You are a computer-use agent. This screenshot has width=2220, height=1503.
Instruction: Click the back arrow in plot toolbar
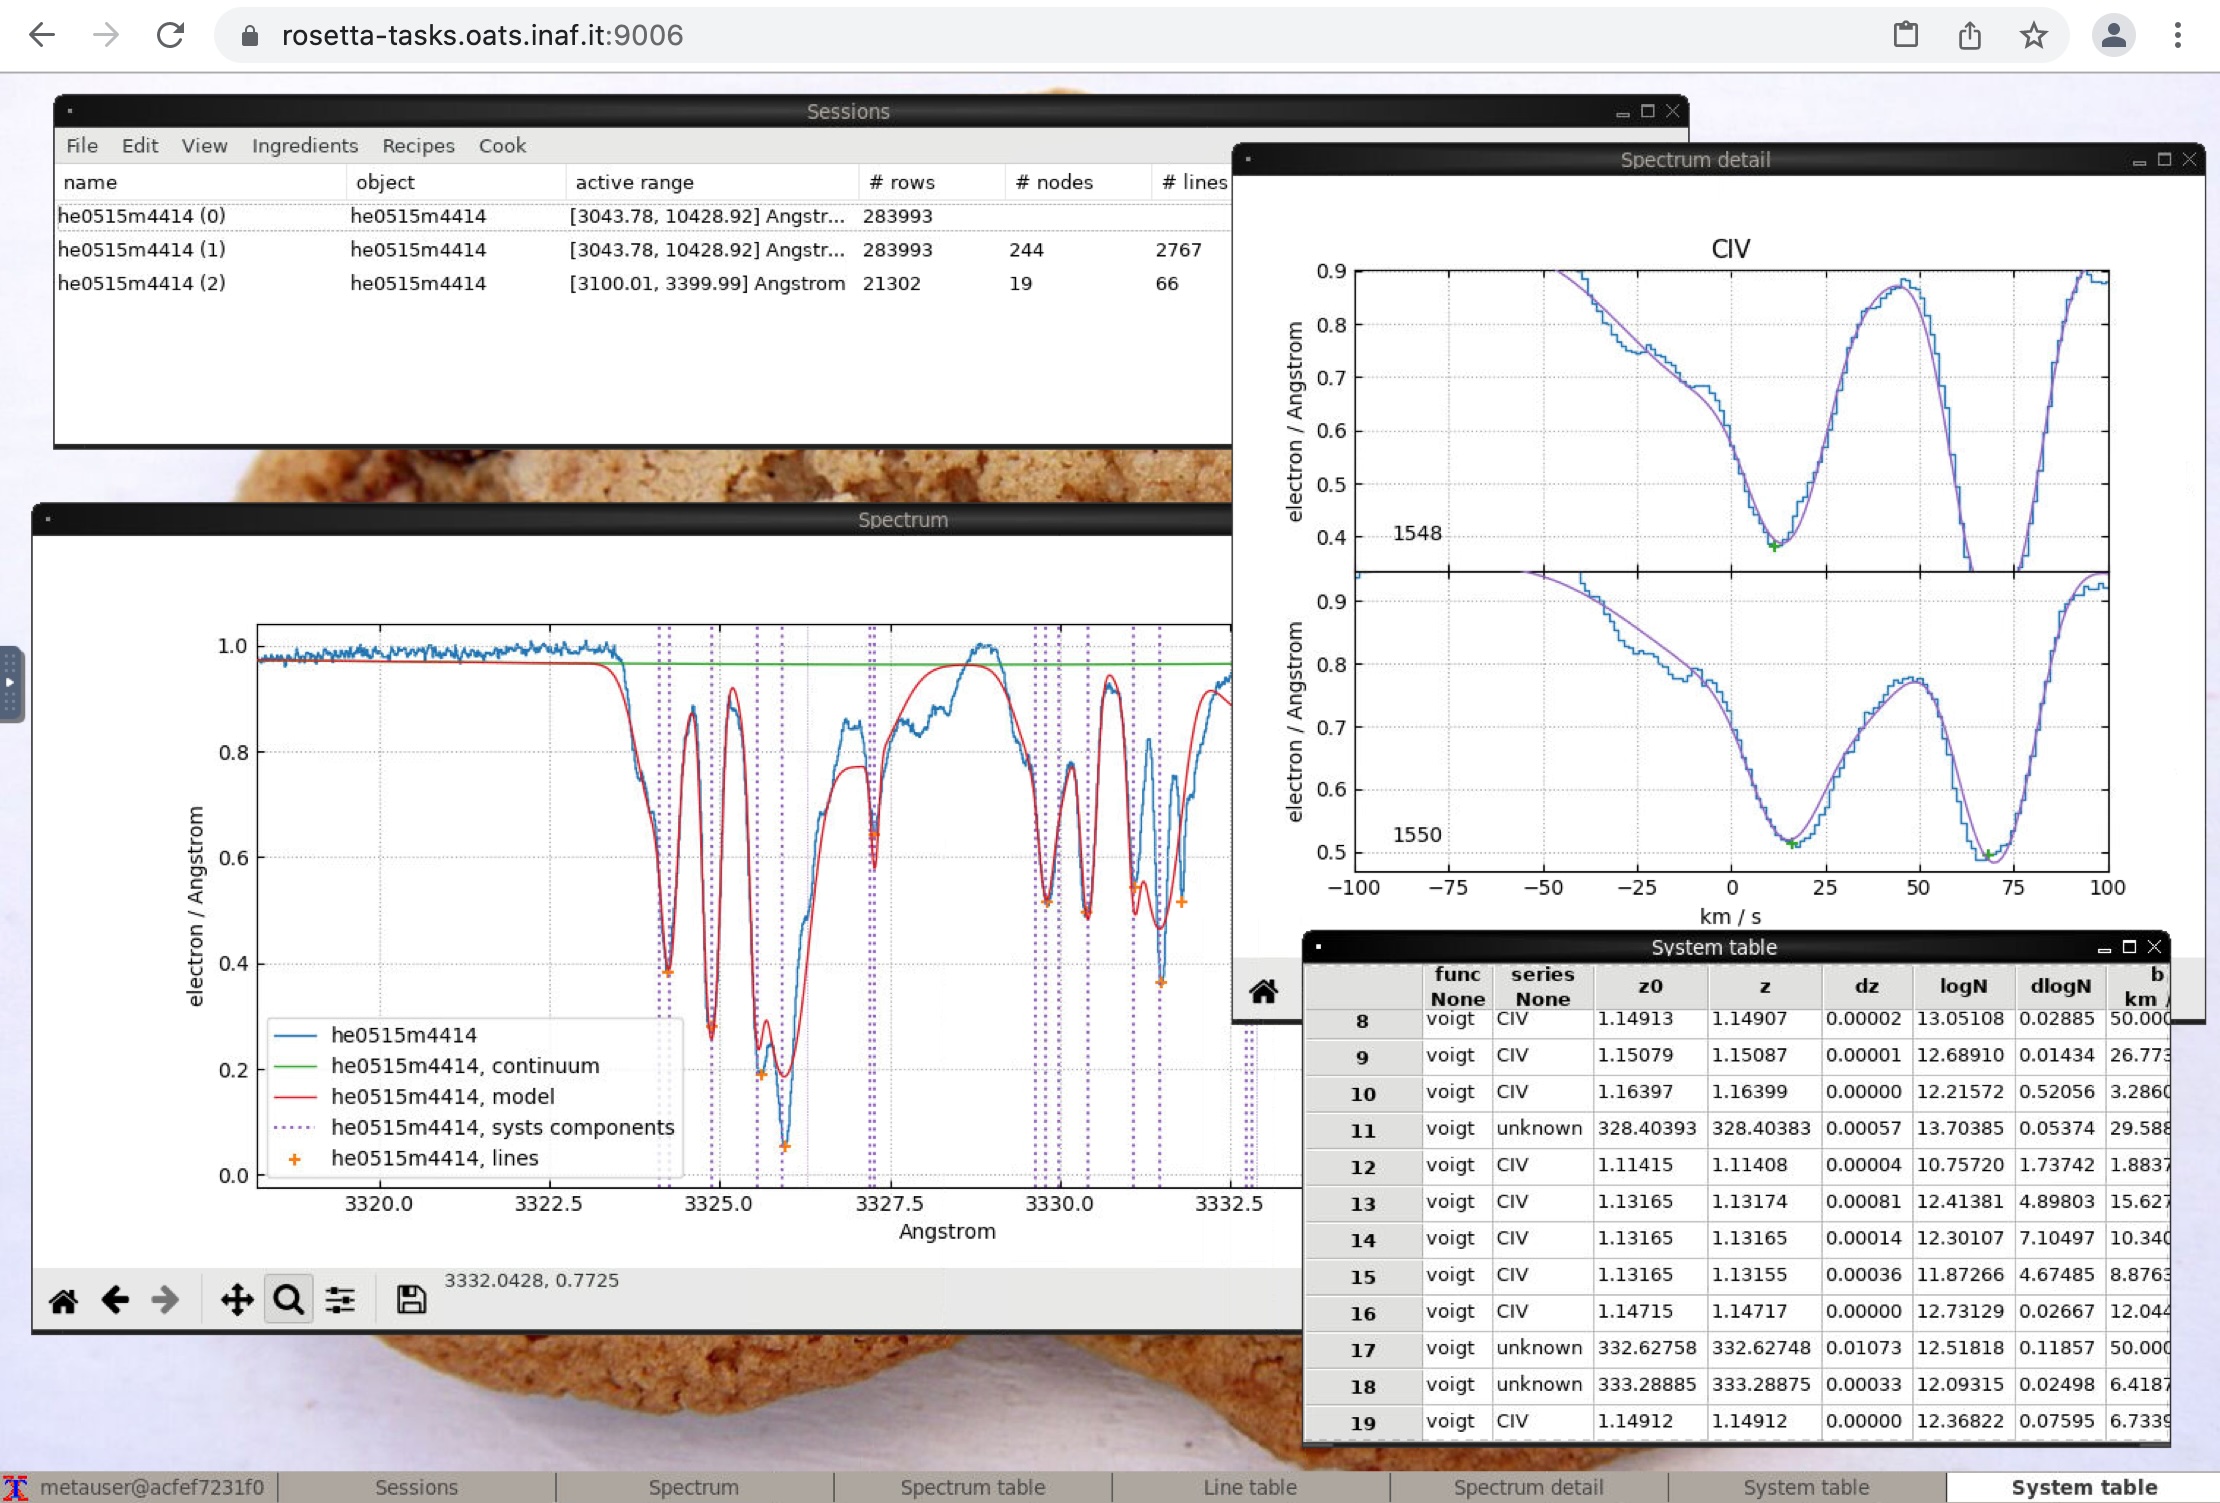115,1300
